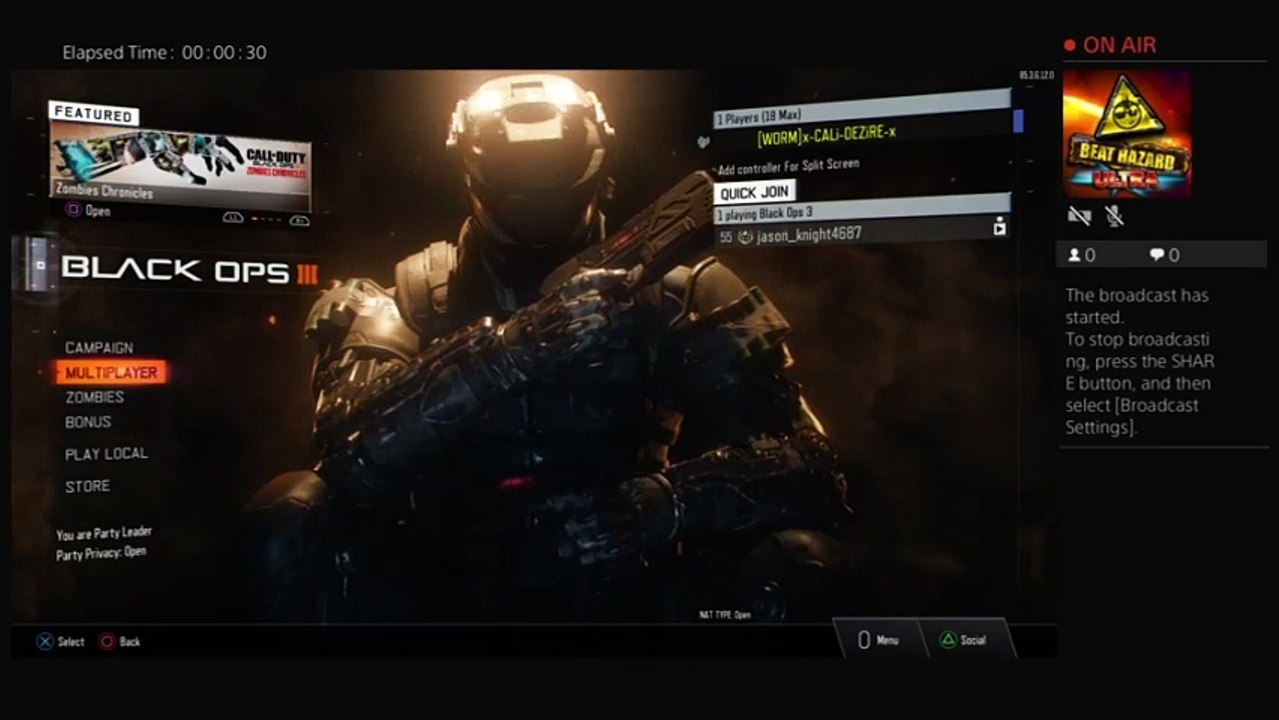Click rank emblem next to jason_knight4687
Viewport: 1279px width, 720px height.
(x=744, y=237)
